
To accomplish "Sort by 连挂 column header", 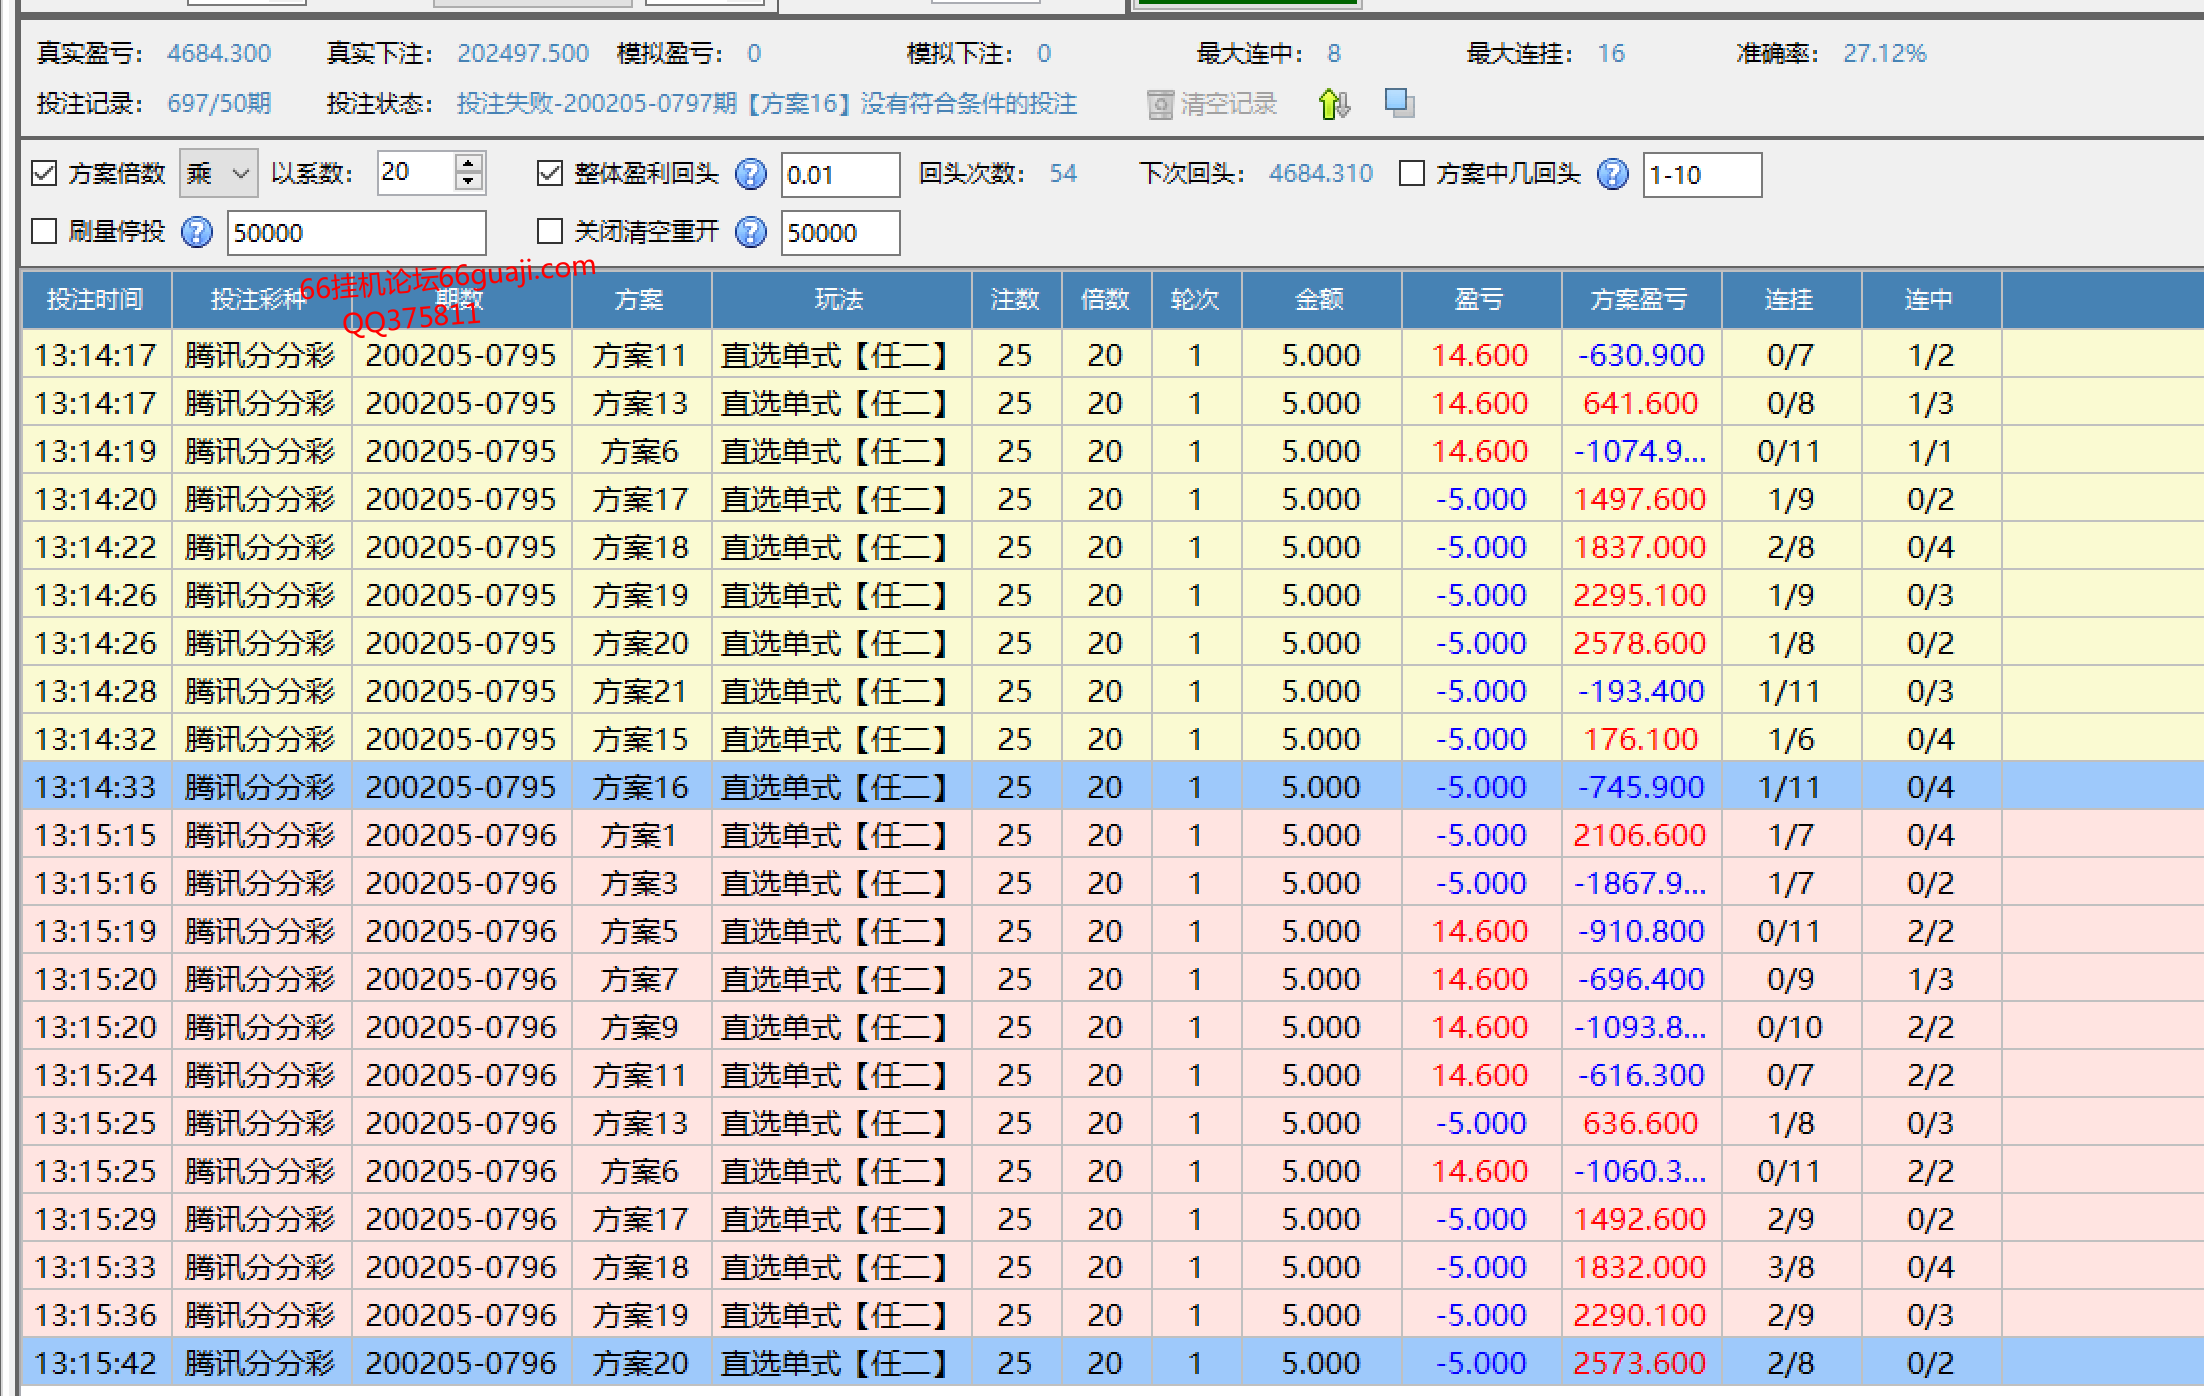I will [1791, 299].
